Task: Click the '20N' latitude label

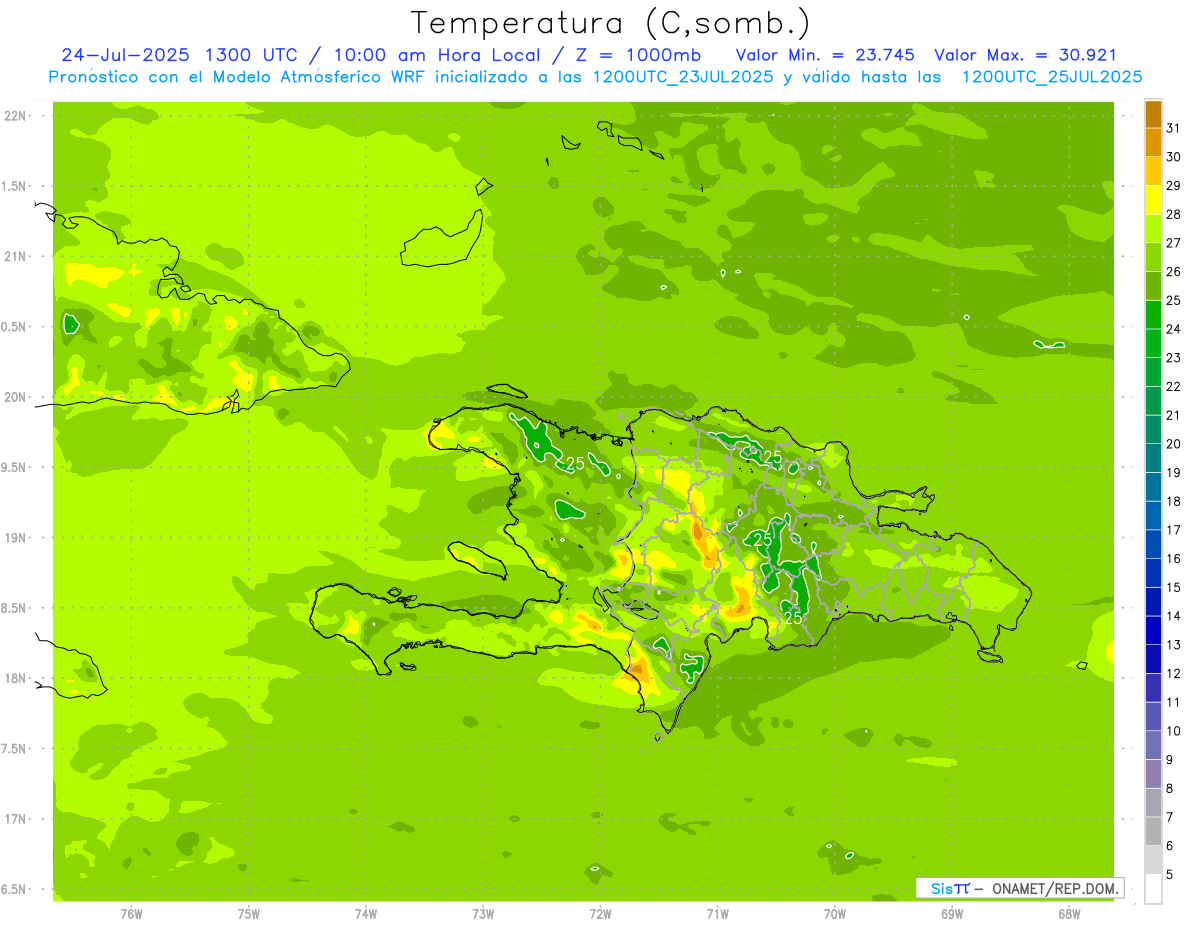Action: tap(15, 398)
